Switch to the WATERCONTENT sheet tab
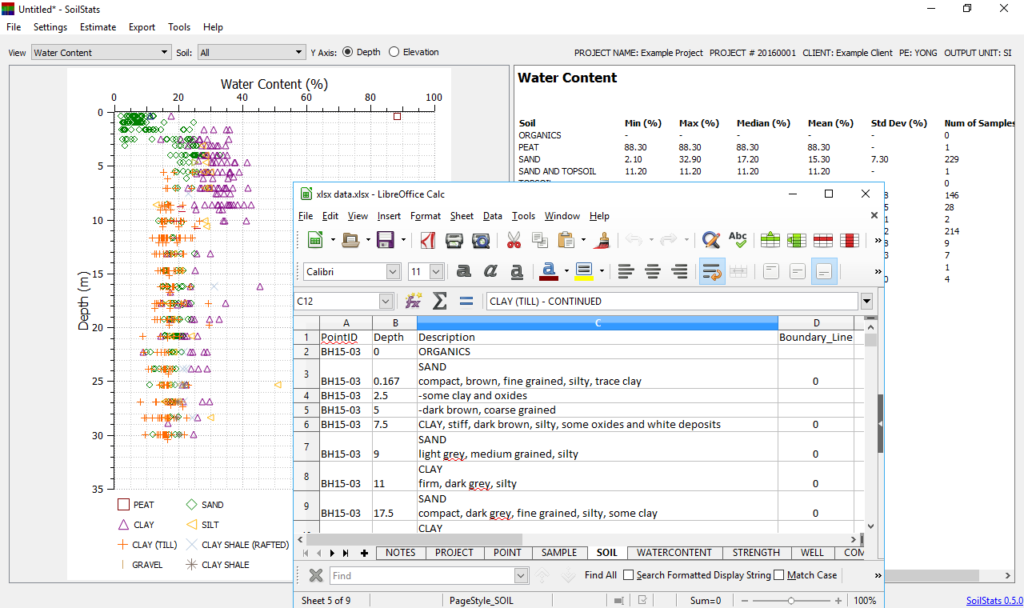 pyautogui.click(x=674, y=552)
